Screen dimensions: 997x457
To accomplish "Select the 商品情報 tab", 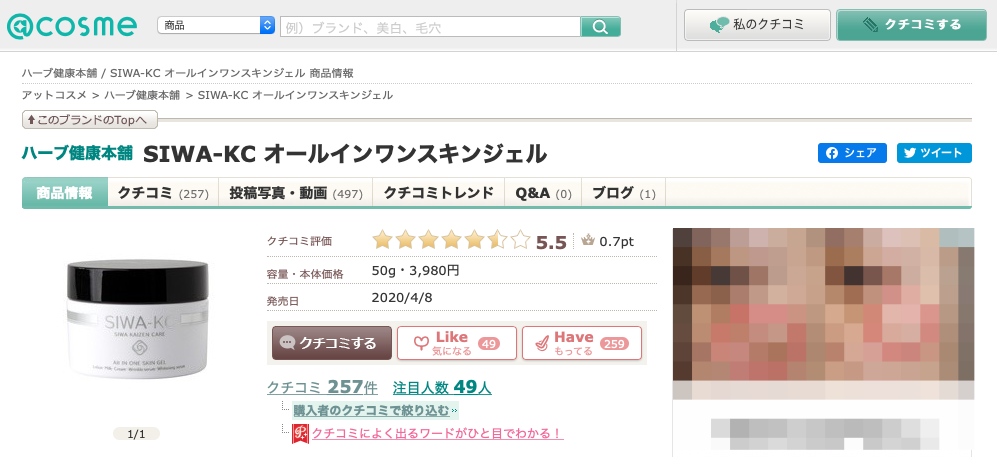I will tap(64, 193).
